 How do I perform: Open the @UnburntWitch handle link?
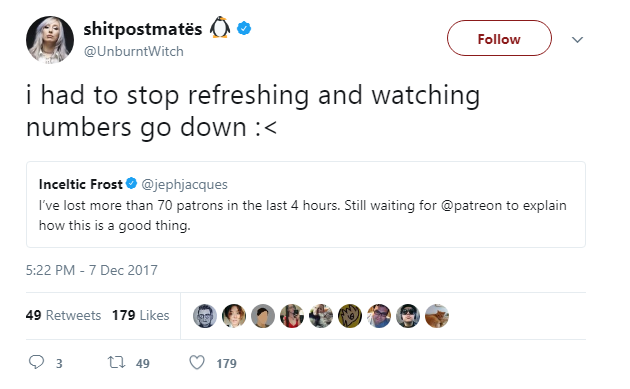[x=133, y=51]
